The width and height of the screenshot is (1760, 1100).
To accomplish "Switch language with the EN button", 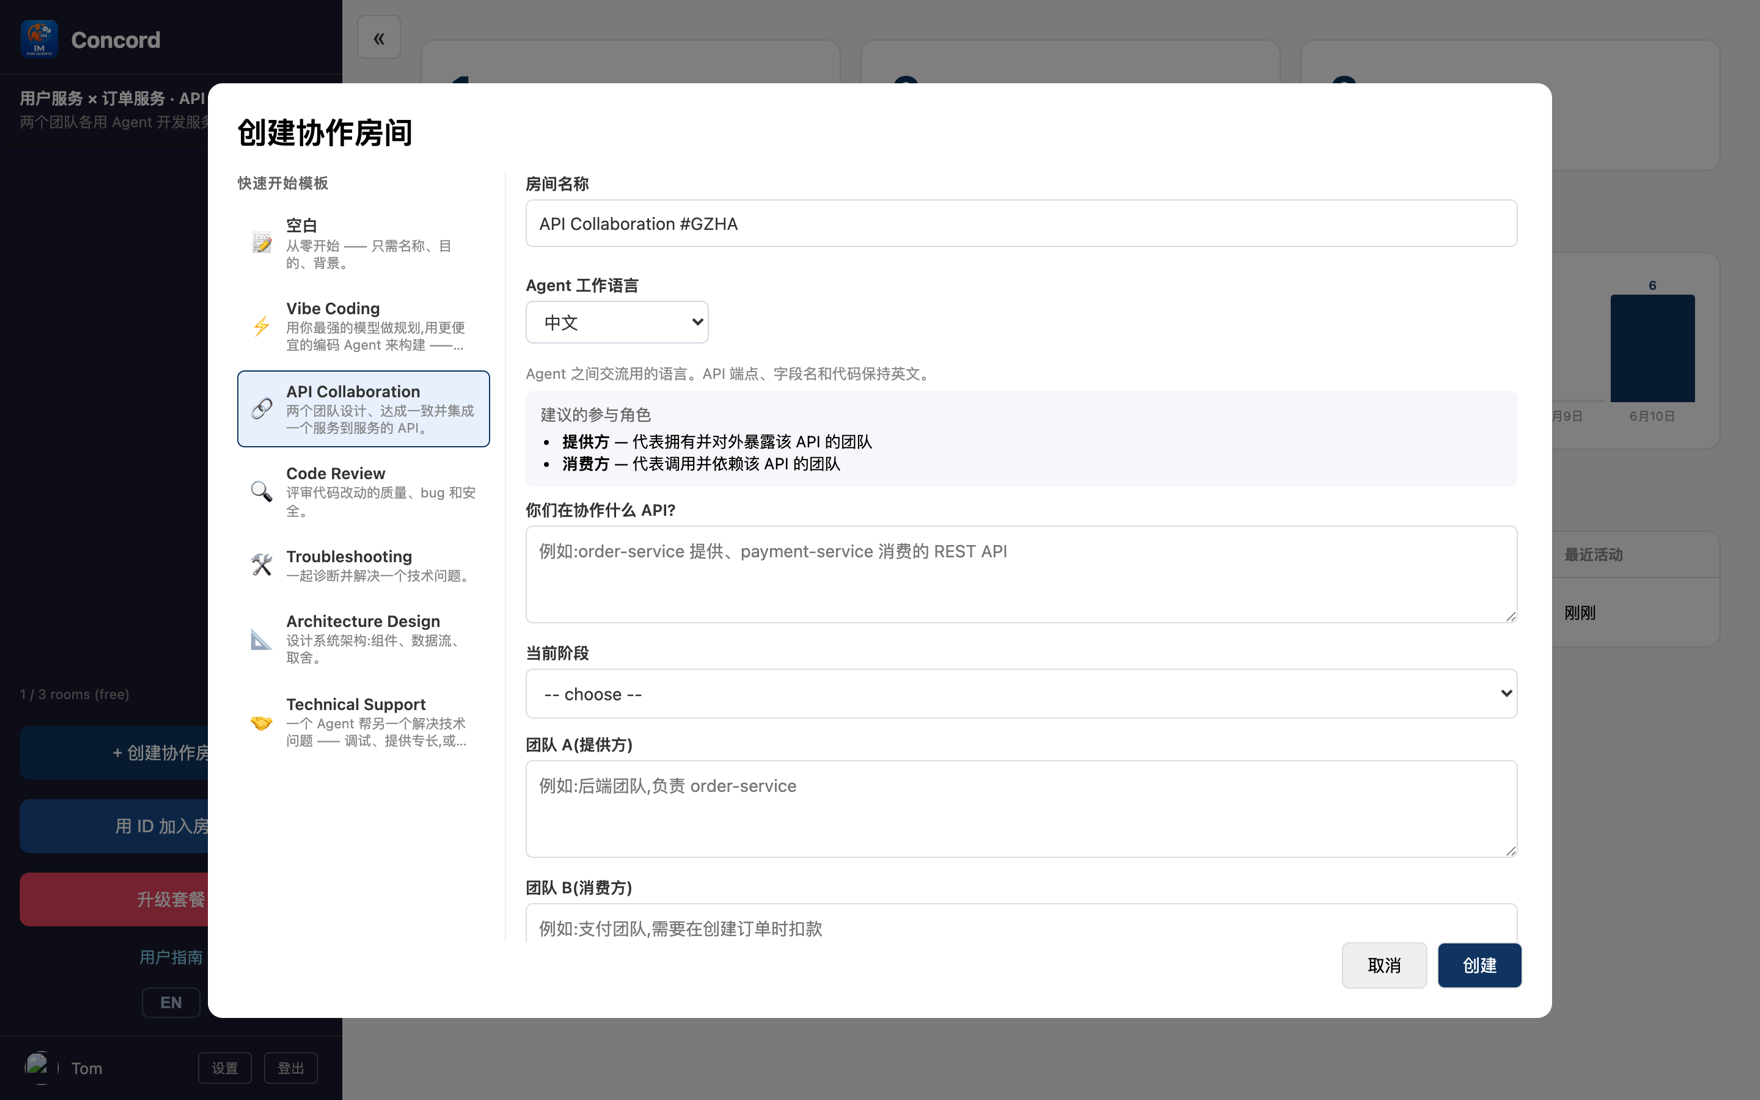I will 171,1002.
